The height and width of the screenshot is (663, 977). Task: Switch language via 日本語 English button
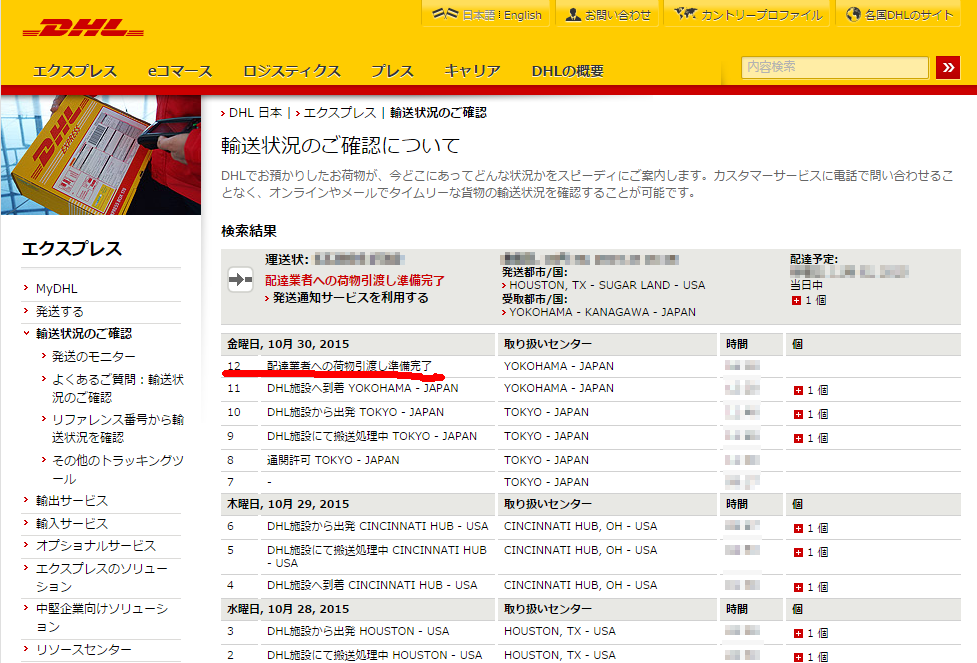tap(487, 14)
